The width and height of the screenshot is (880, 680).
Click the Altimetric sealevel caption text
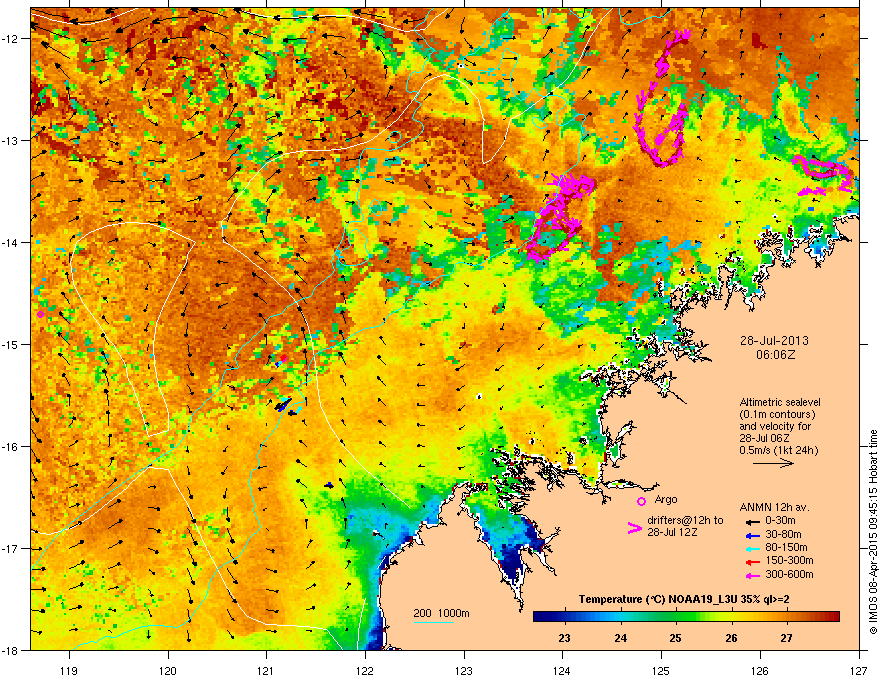pos(780,402)
